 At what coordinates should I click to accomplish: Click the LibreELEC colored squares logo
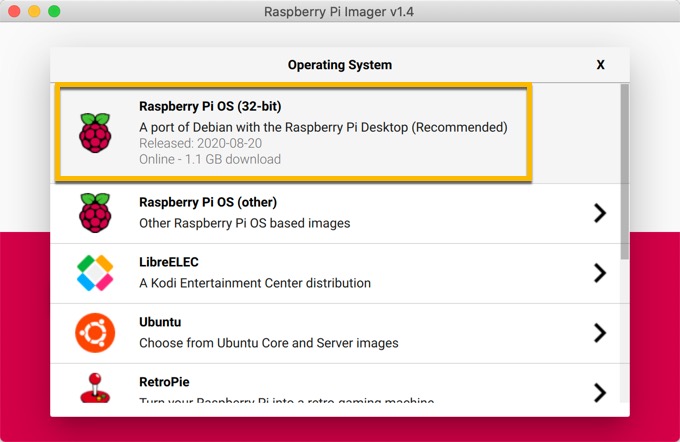pyautogui.click(x=95, y=273)
